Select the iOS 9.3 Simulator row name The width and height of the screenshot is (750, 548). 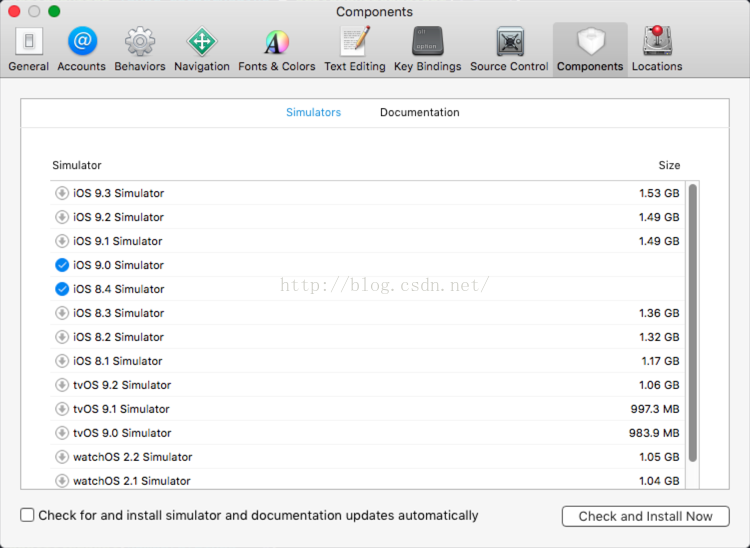coord(118,193)
